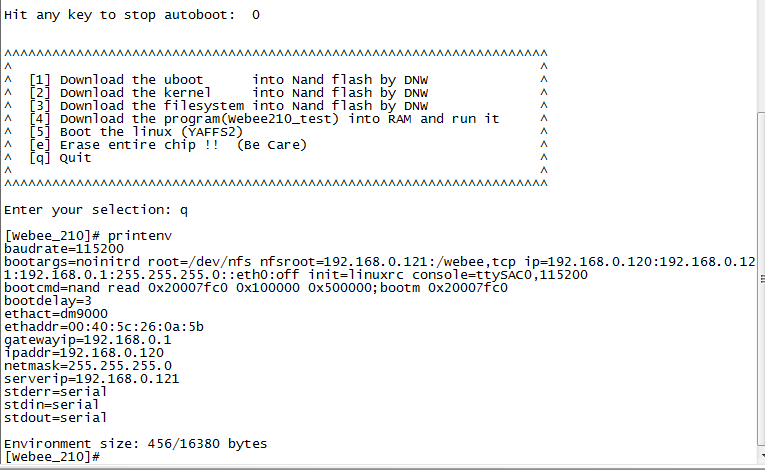Click the final [Webee_210]# command prompt
This screenshot has width=765, height=471.
pyautogui.click(x=52, y=457)
